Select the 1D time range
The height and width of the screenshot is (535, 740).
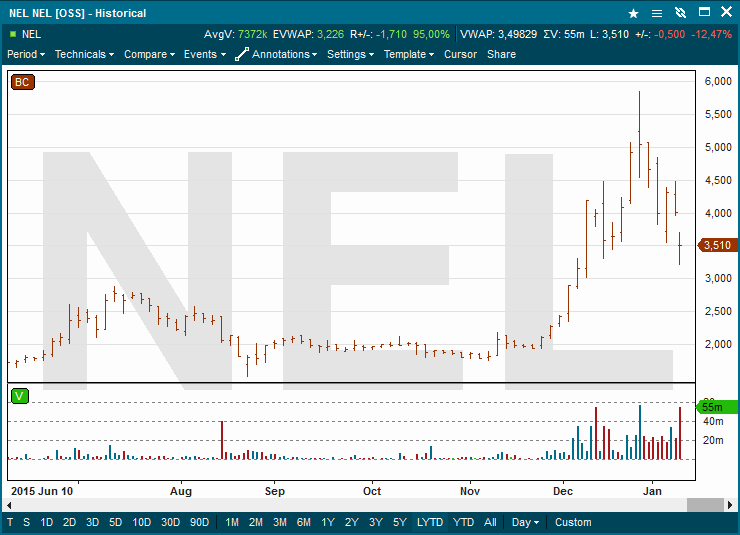click(46, 522)
